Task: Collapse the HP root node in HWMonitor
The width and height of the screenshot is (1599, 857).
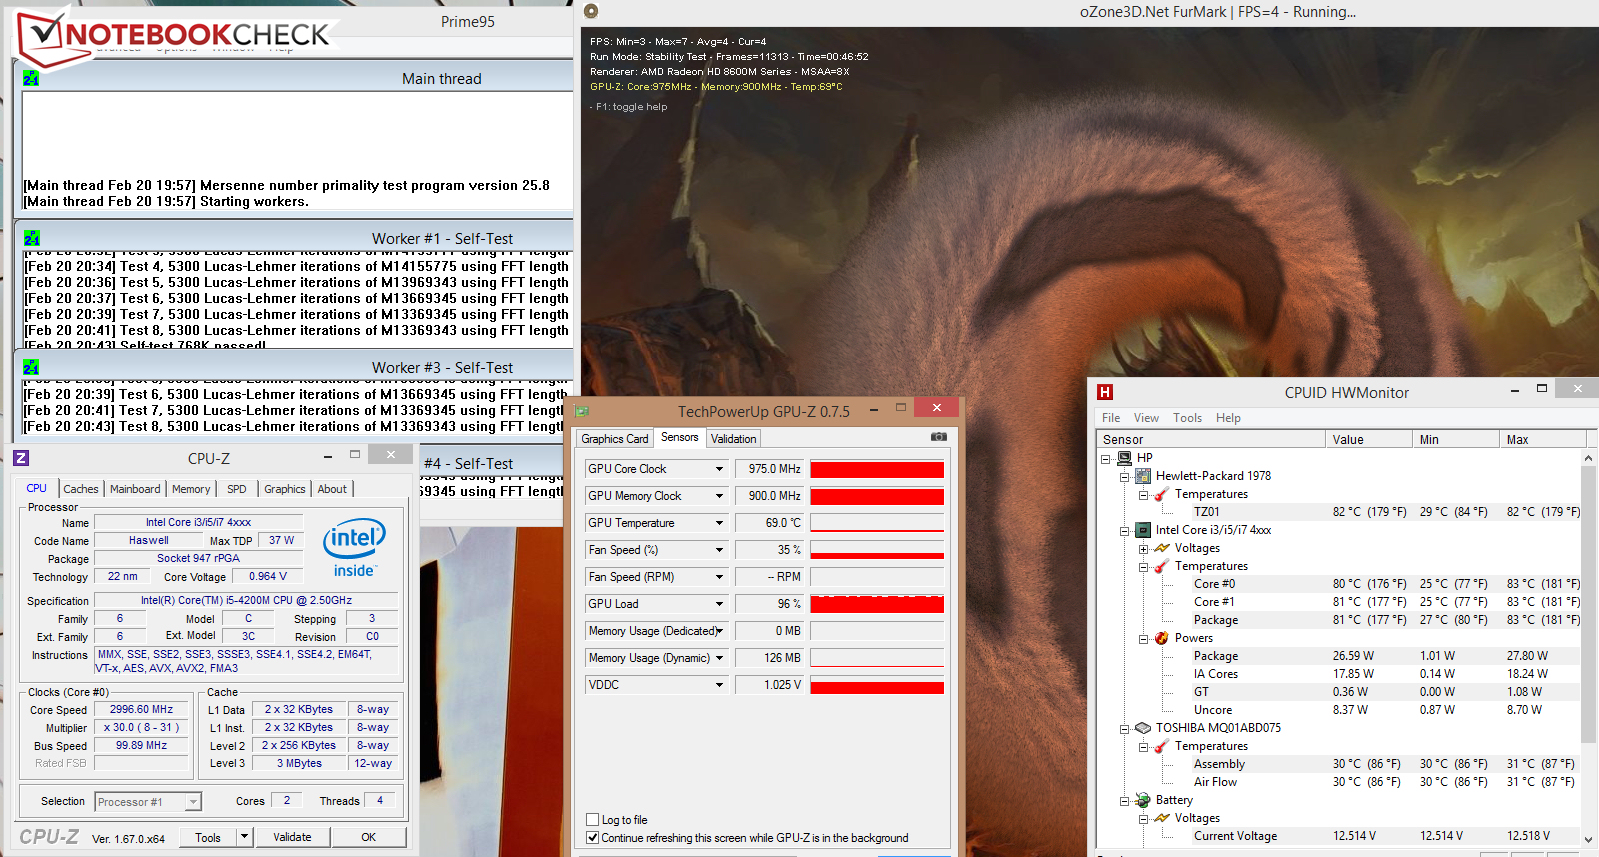Action: tap(1106, 459)
